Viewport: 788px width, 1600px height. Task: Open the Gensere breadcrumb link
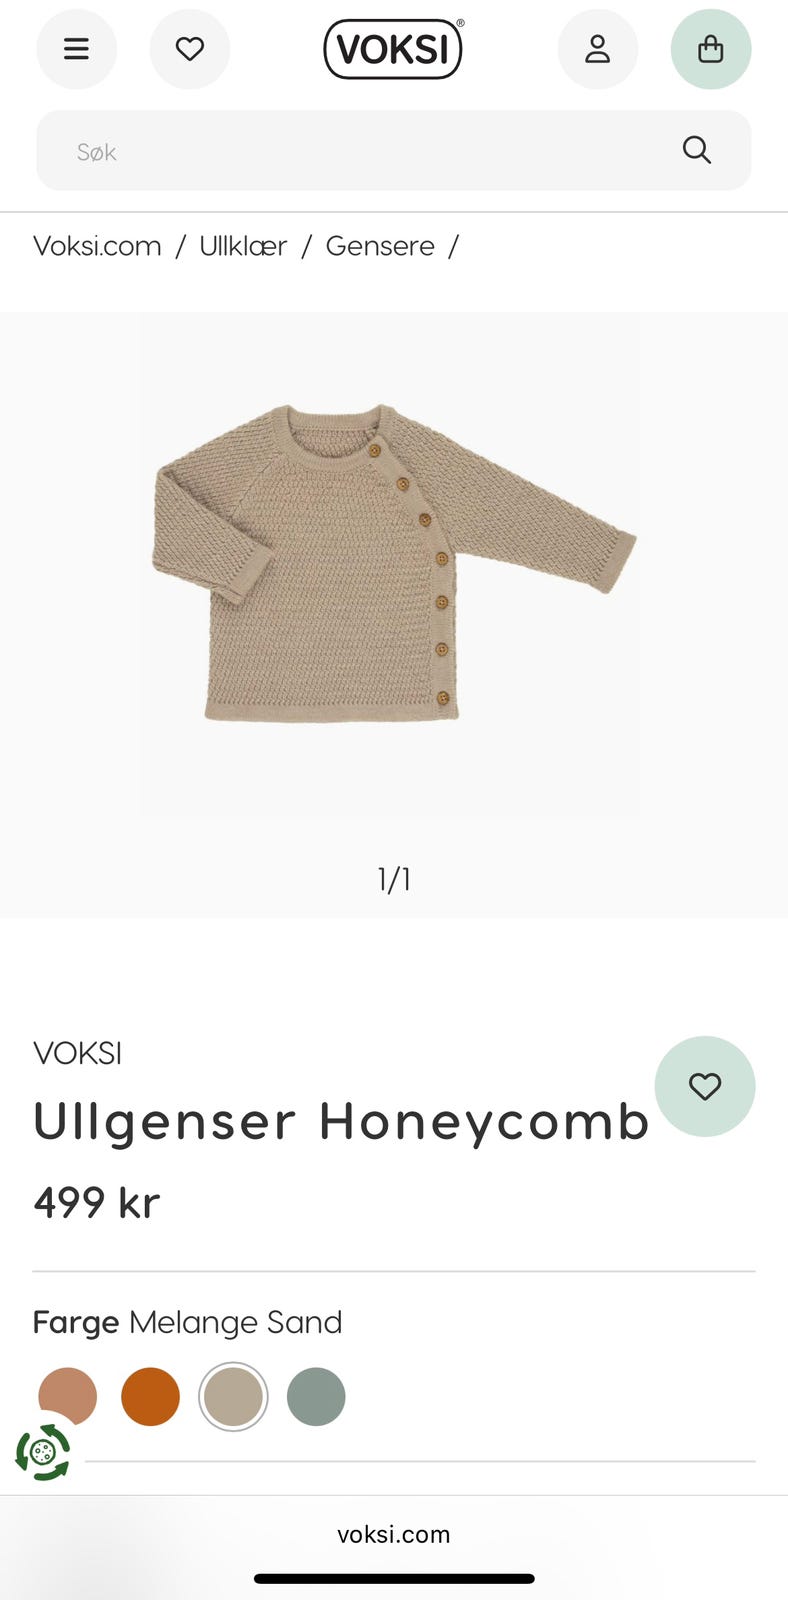pos(380,246)
